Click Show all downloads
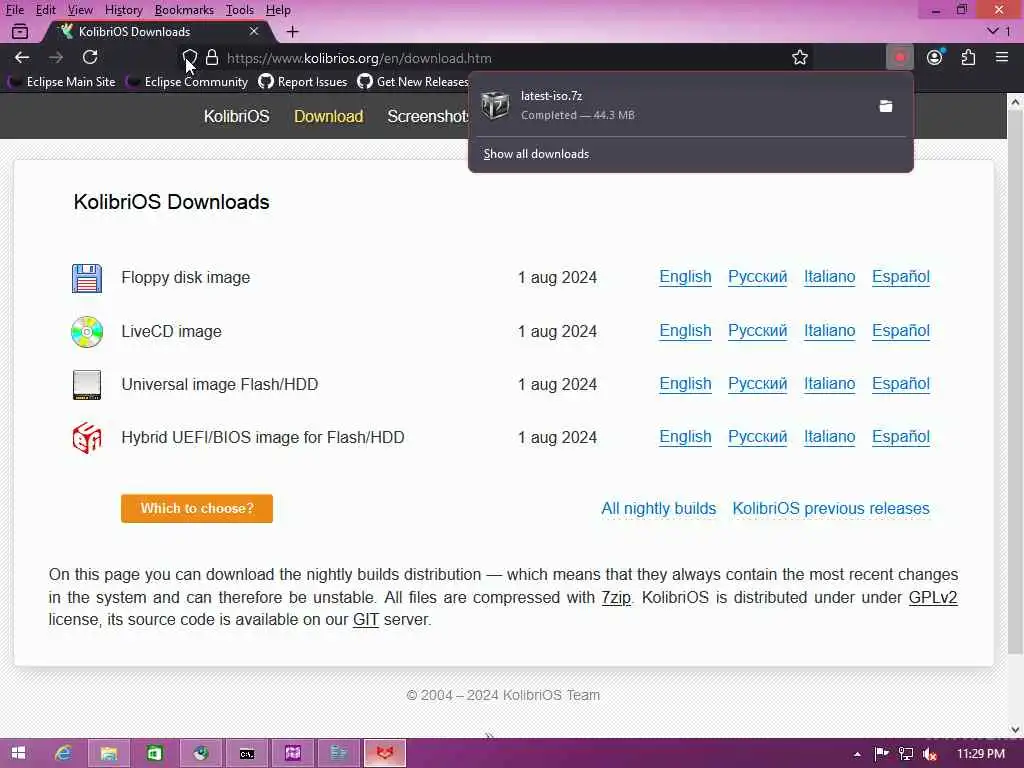Image resolution: width=1024 pixels, height=768 pixels. click(x=536, y=154)
